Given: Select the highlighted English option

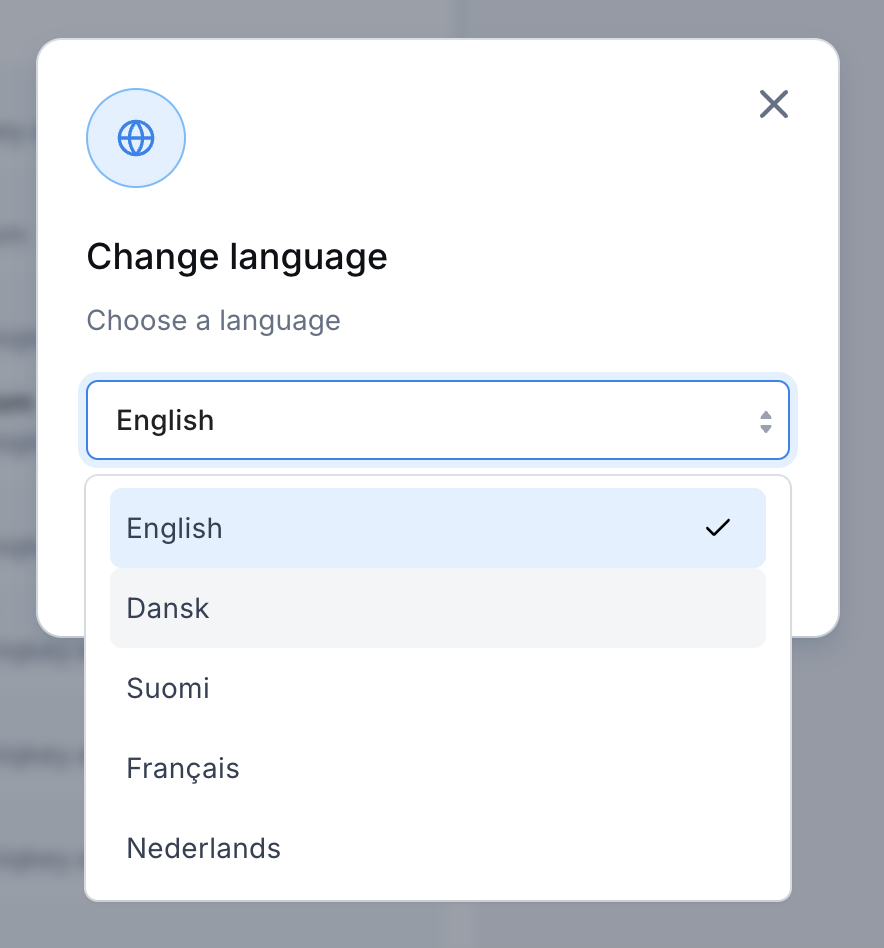Looking at the screenshot, I should pyautogui.click(x=438, y=528).
